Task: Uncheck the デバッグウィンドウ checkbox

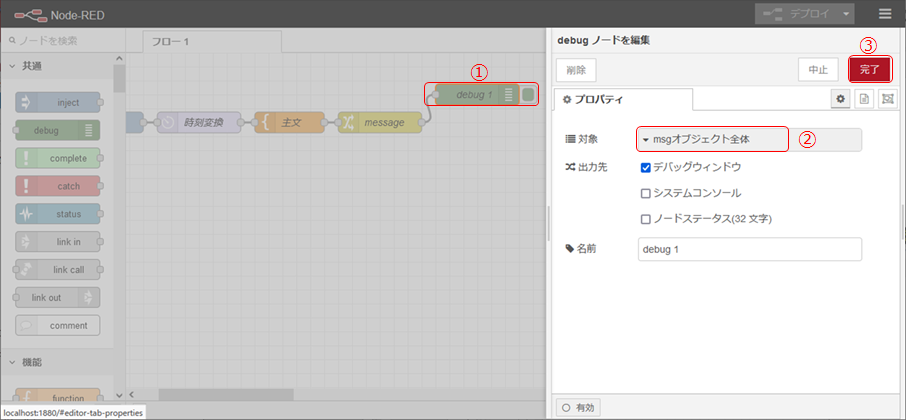Action: [646, 167]
